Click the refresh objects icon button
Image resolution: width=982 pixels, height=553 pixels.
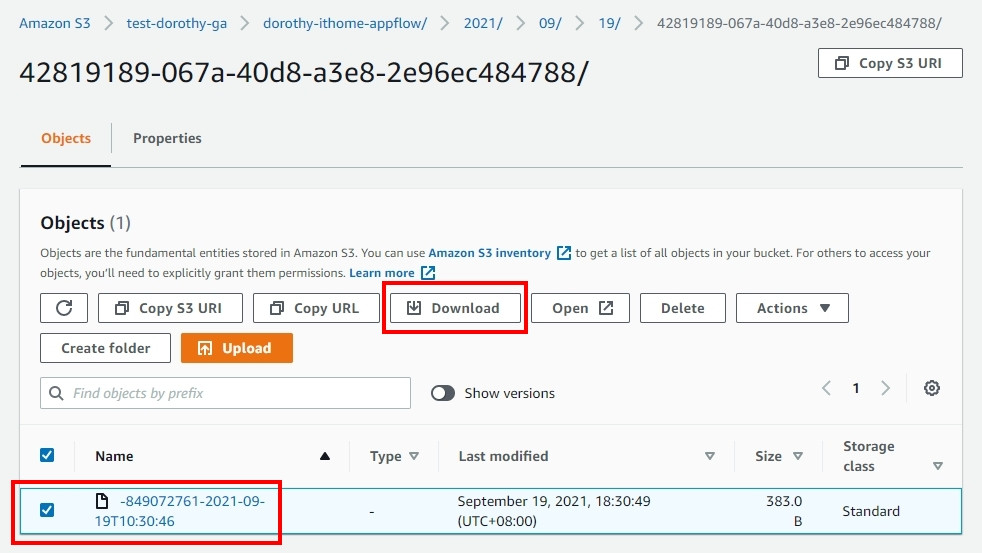(64, 308)
